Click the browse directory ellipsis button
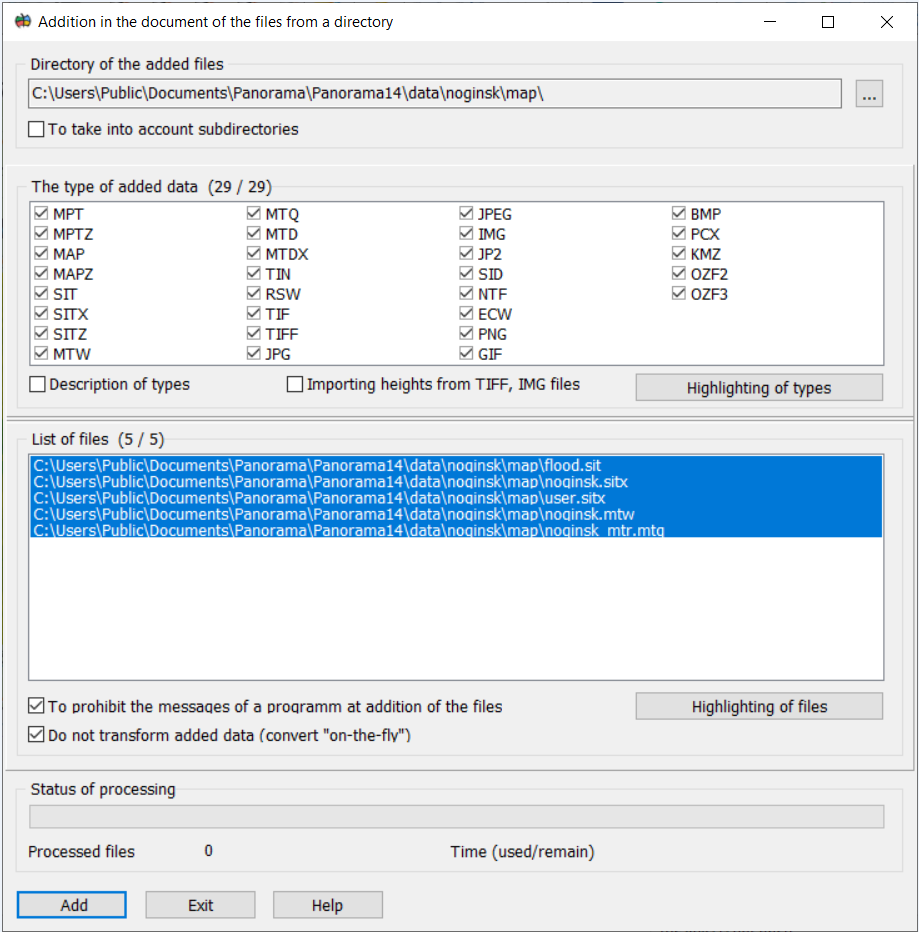Screen dimensions: 919x932 point(869,94)
